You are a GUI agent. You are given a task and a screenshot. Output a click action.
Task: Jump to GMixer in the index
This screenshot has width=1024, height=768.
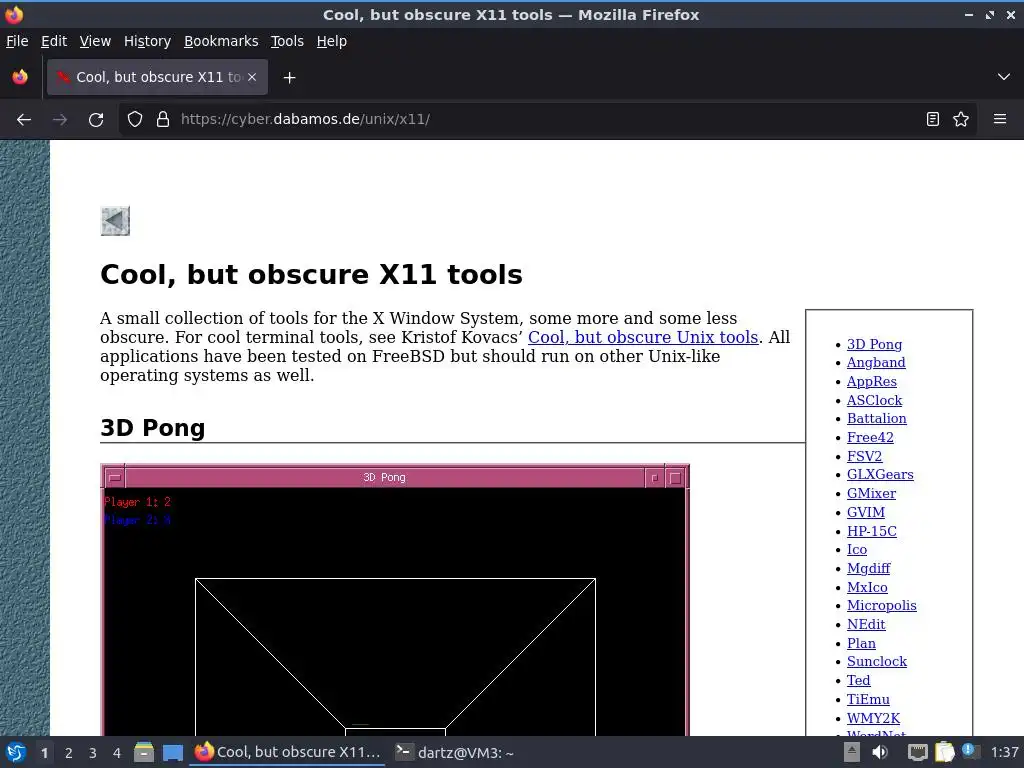tap(872, 494)
